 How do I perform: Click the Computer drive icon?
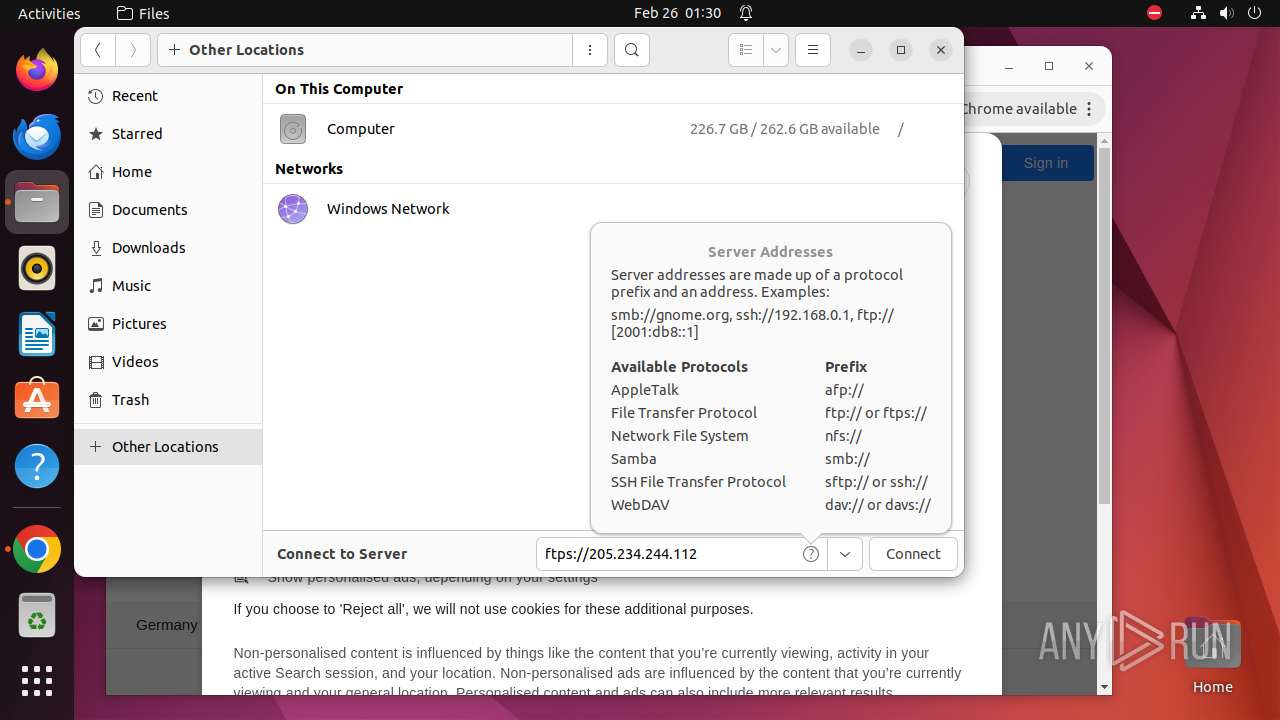click(293, 129)
